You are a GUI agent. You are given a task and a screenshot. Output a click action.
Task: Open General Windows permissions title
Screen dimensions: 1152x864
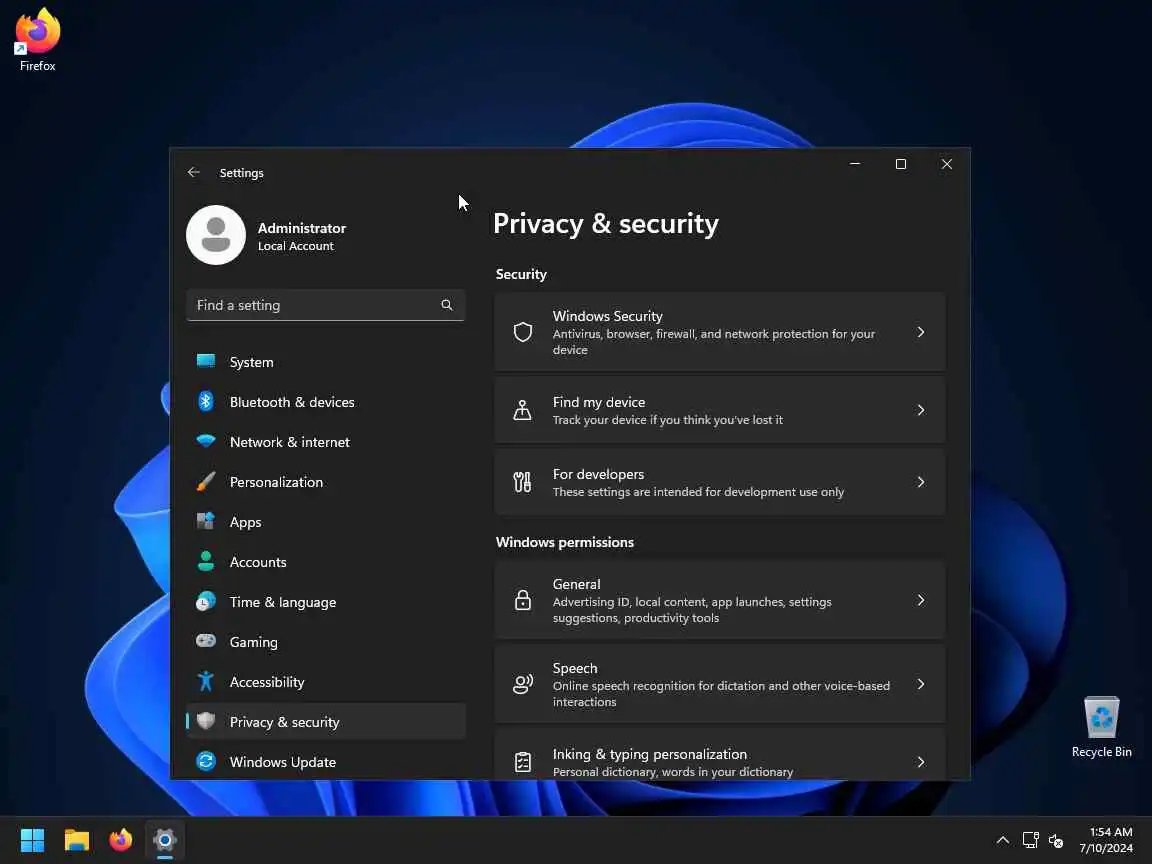click(x=577, y=584)
